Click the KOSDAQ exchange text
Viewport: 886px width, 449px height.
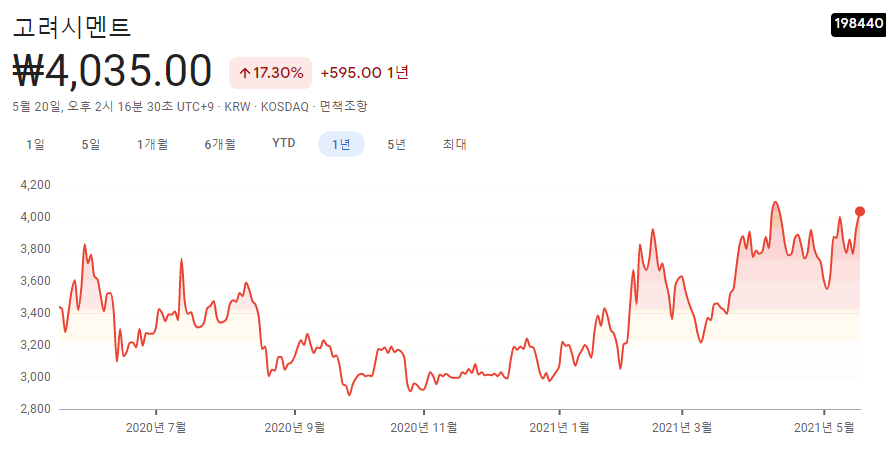click(285, 106)
